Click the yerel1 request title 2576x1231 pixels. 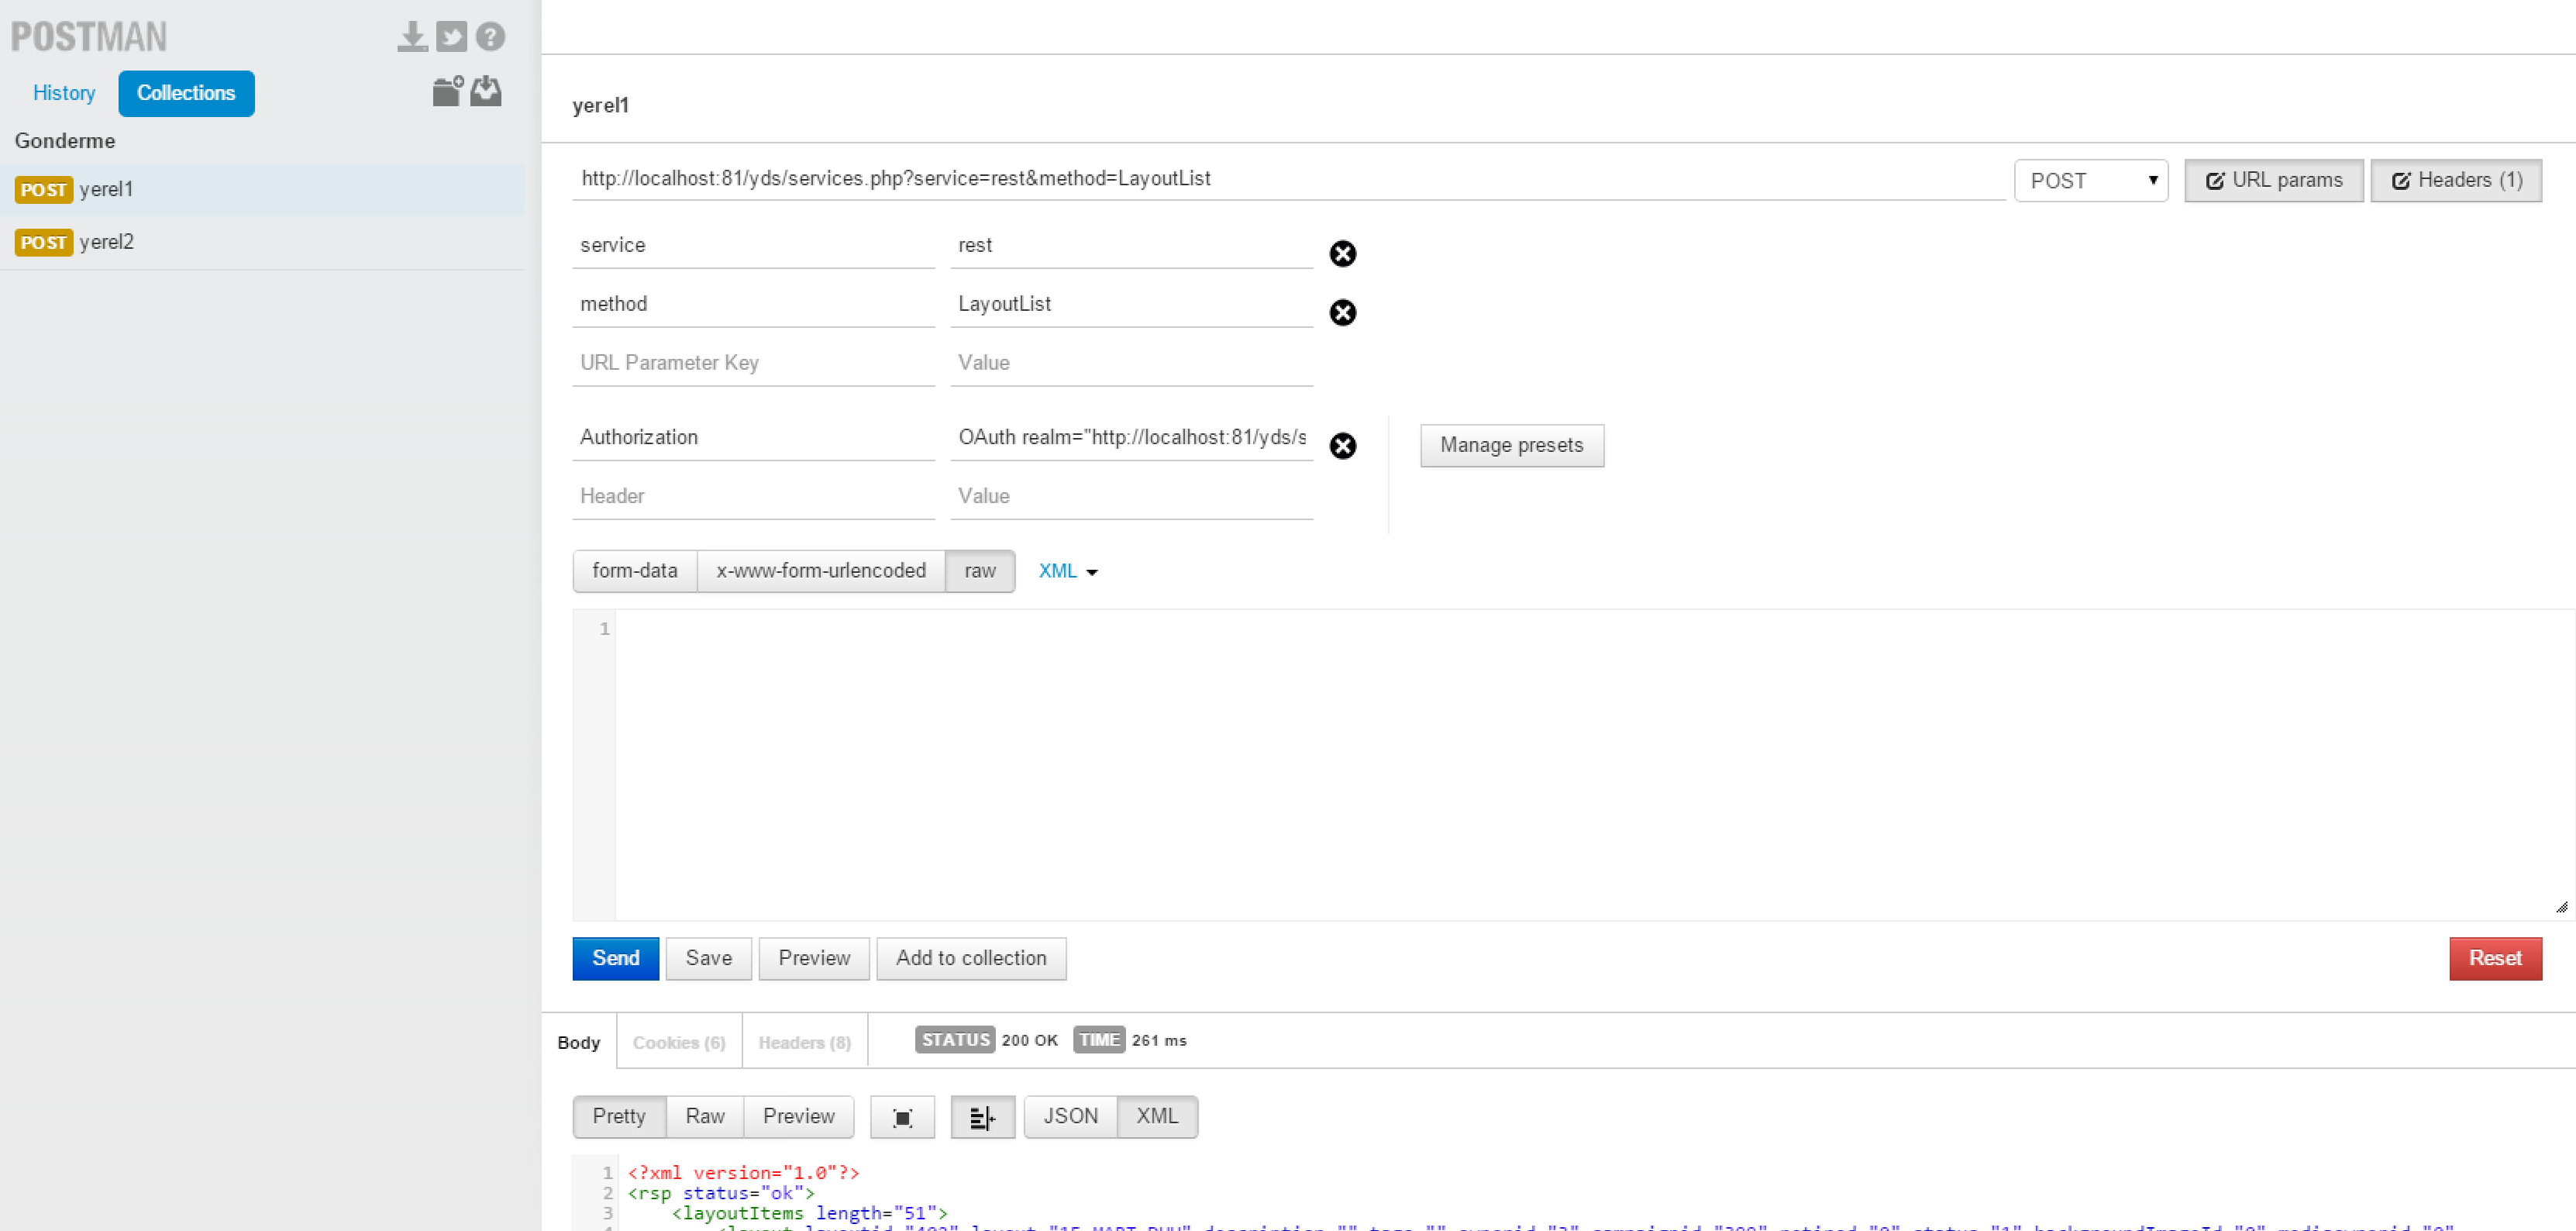pyautogui.click(x=600, y=106)
